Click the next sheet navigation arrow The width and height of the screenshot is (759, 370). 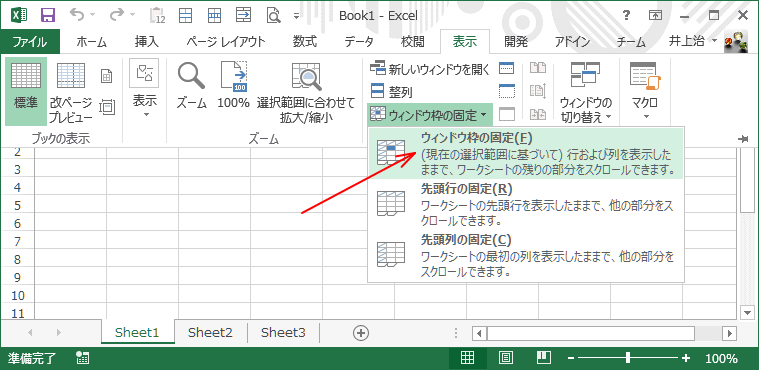tap(59, 333)
